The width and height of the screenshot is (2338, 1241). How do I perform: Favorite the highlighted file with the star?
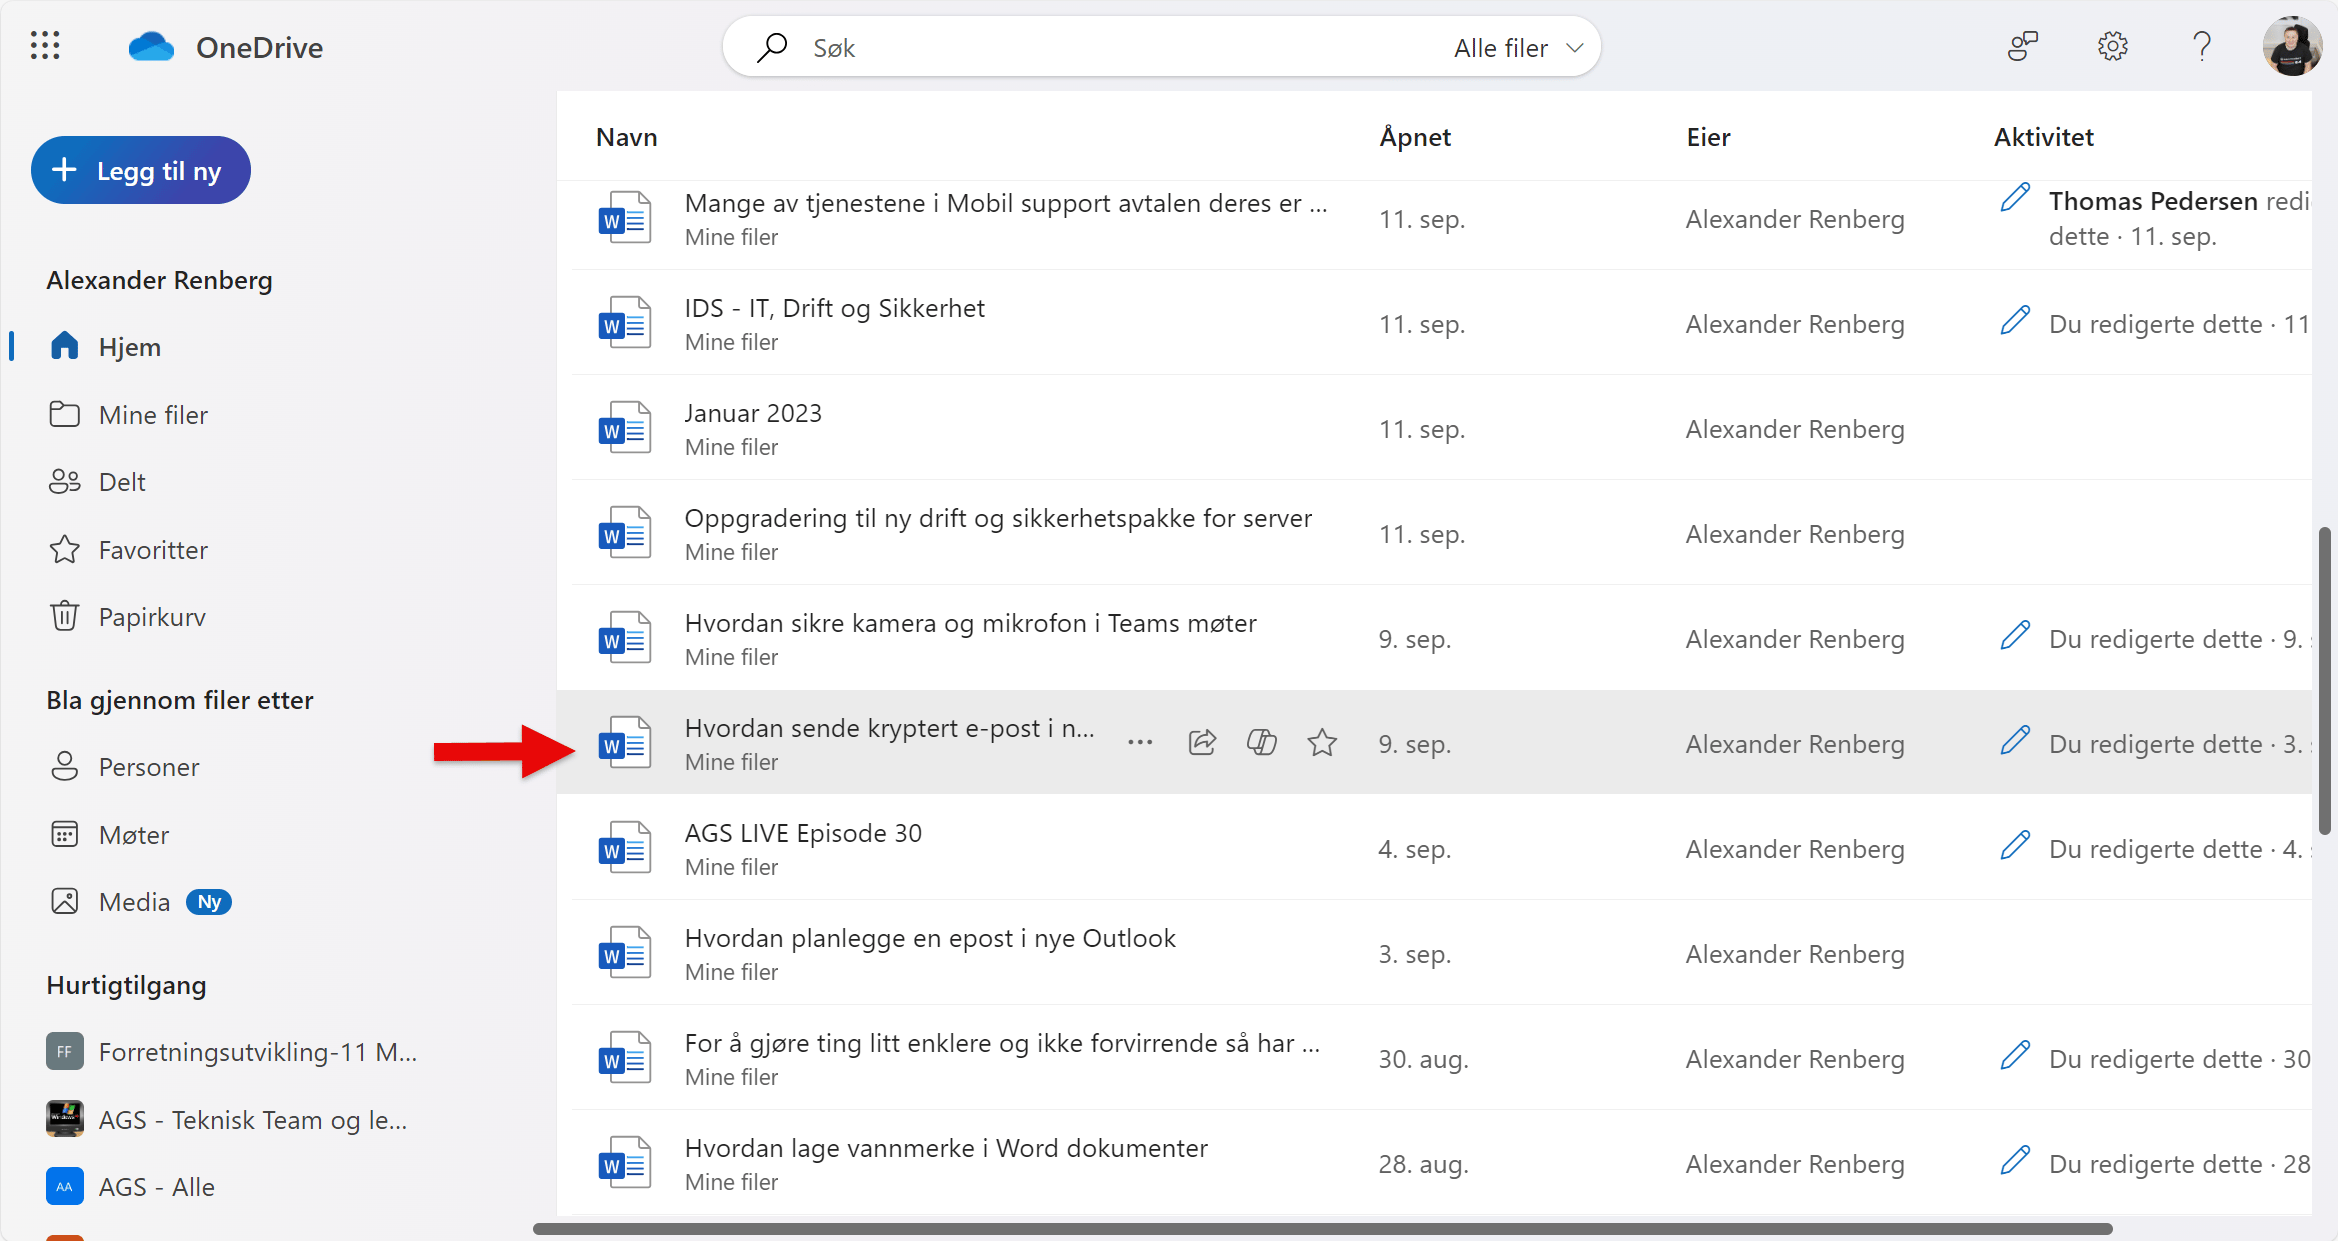pyautogui.click(x=1321, y=742)
